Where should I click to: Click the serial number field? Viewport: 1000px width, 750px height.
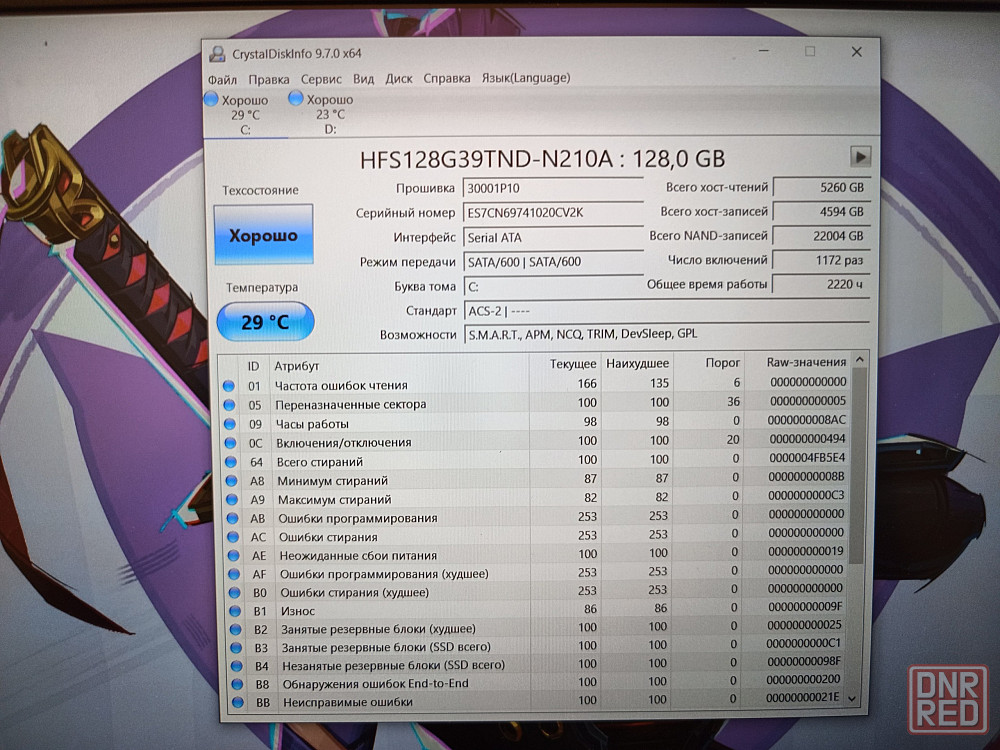click(x=553, y=213)
